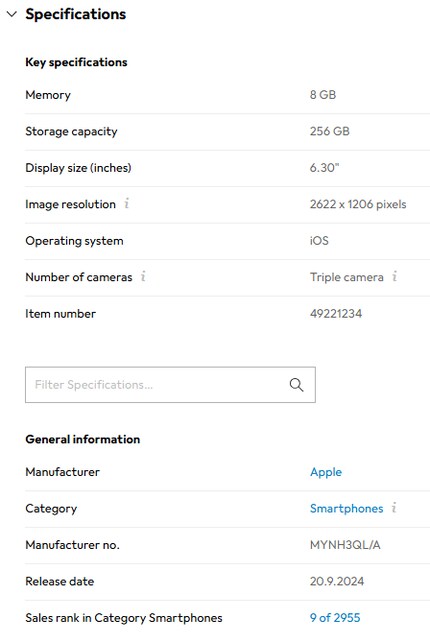The width and height of the screenshot is (430, 642).
Task: Click the magnifier search icon in filter box
Action: pyautogui.click(x=296, y=384)
